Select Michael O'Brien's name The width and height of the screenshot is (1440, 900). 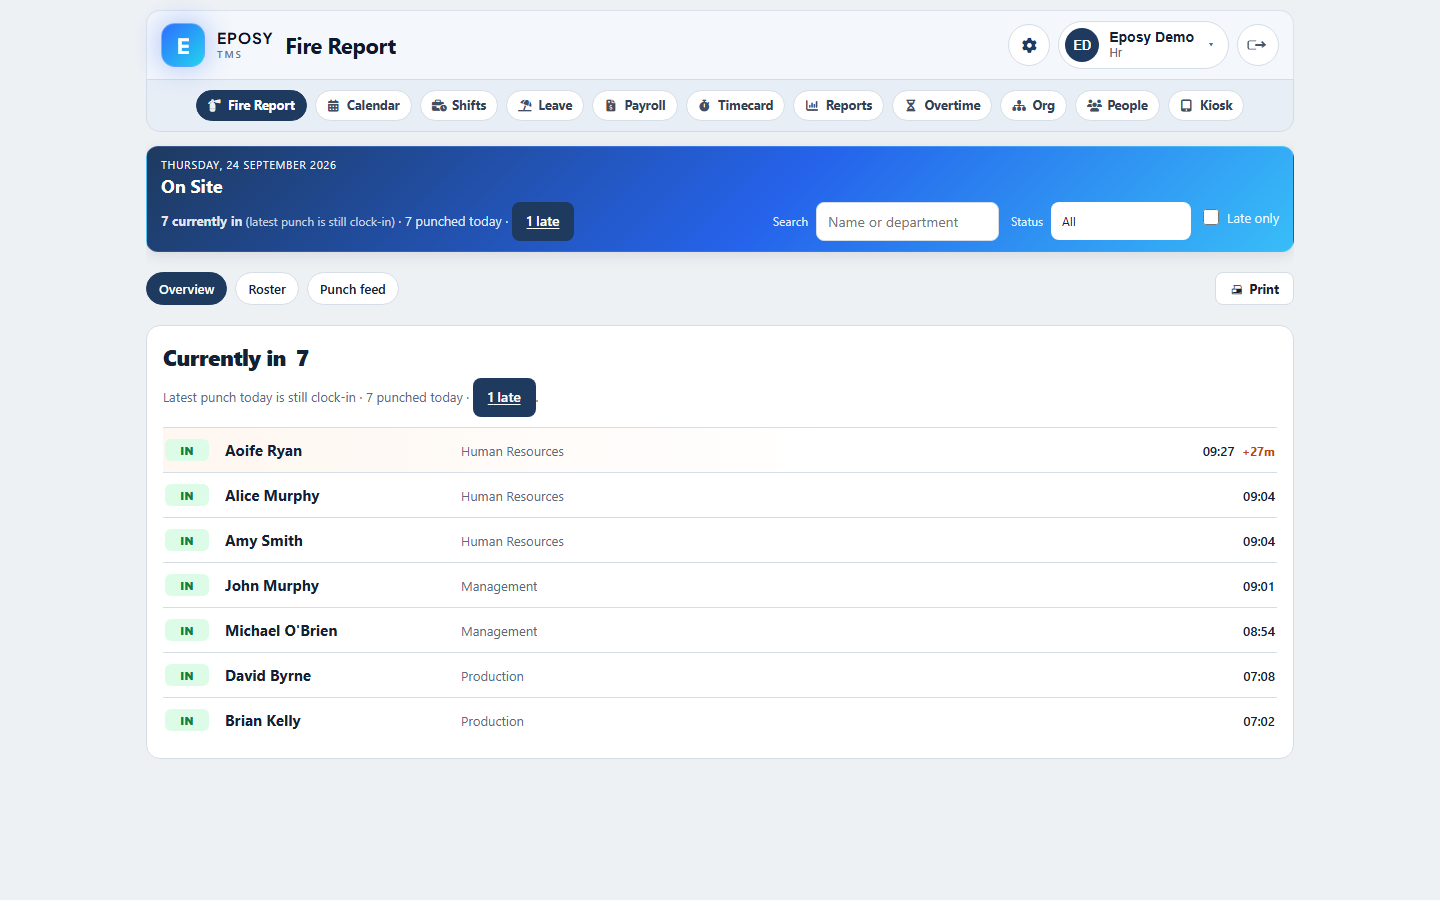coord(281,631)
